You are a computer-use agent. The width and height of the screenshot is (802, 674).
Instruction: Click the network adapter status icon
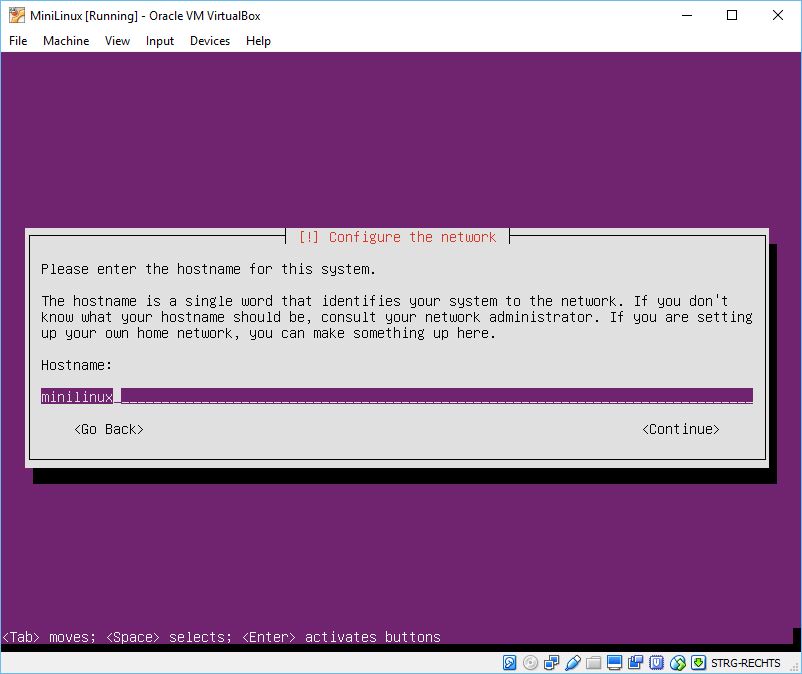tap(551, 663)
